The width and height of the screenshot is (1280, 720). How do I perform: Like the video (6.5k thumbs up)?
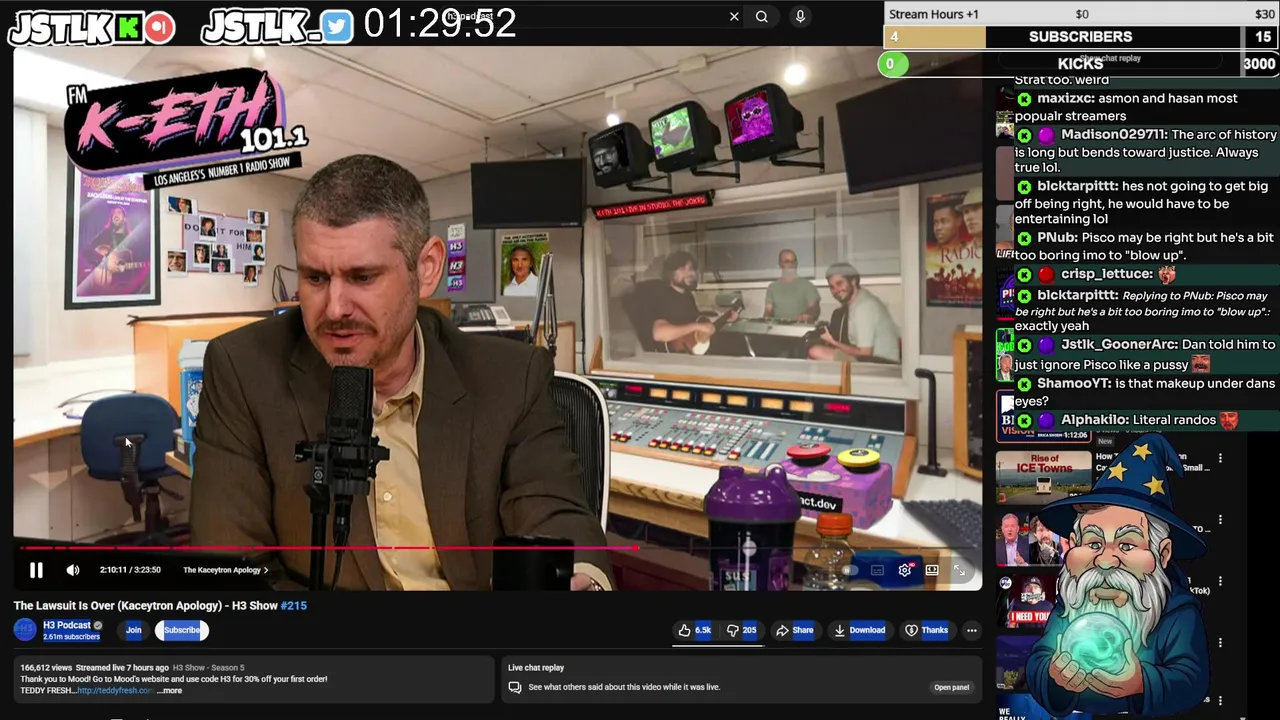695,630
